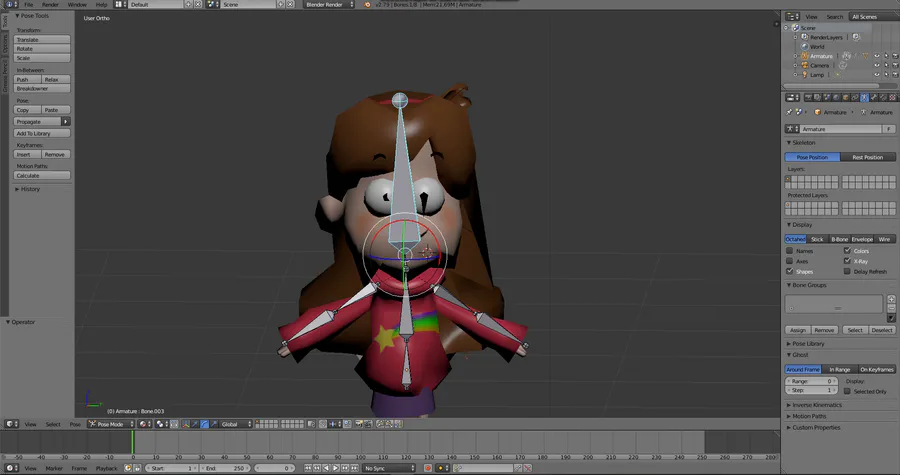Jump to the timeline end frame button
This screenshot has width=900, height=475.
[x=354, y=468]
